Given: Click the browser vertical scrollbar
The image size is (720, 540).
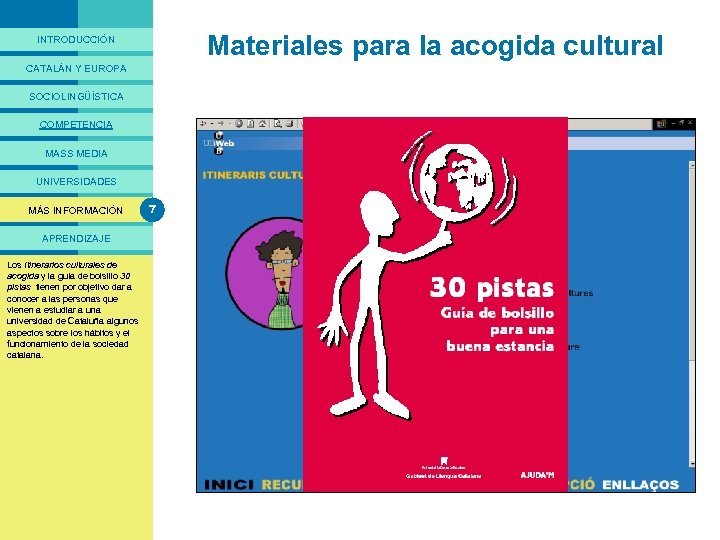Looking at the screenshot, I should (x=692, y=314).
